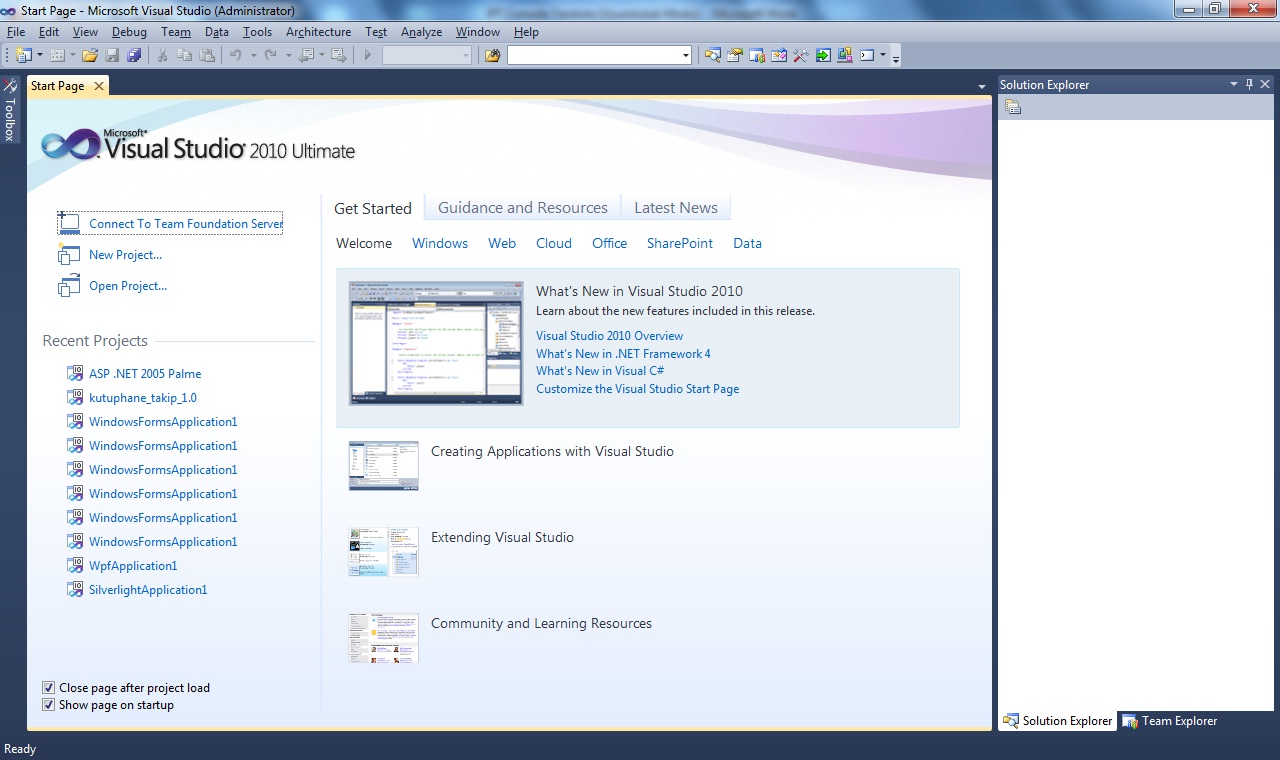Image resolution: width=1280 pixels, height=760 pixels.
Task: Open the Solution Configurations combo box
Action: coord(427,56)
